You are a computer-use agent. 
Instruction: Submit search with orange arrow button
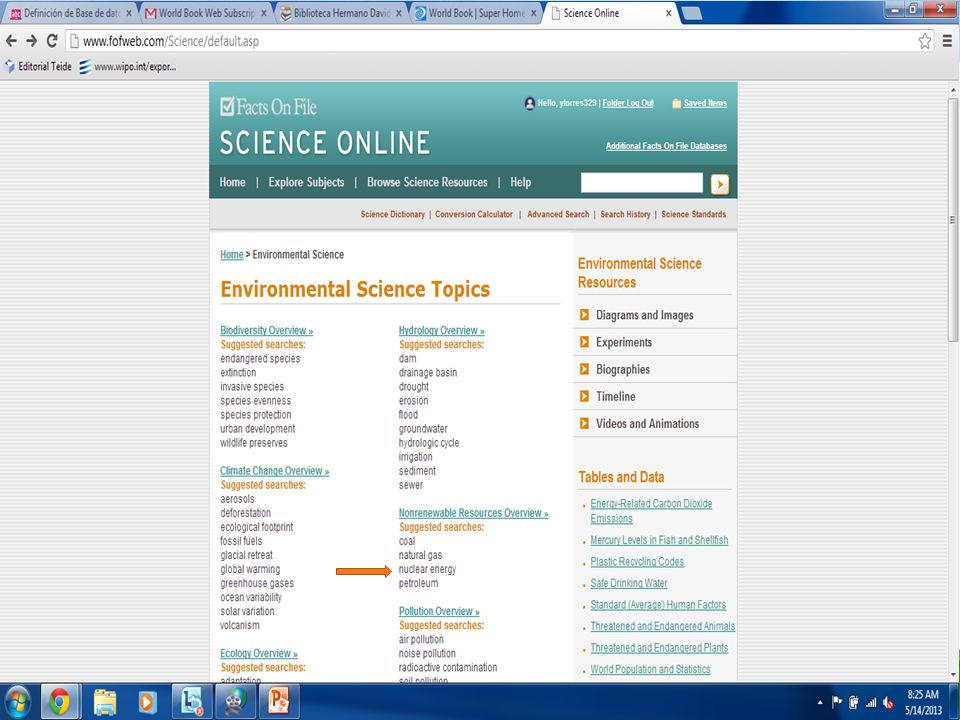pyautogui.click(x=720, y=184)
